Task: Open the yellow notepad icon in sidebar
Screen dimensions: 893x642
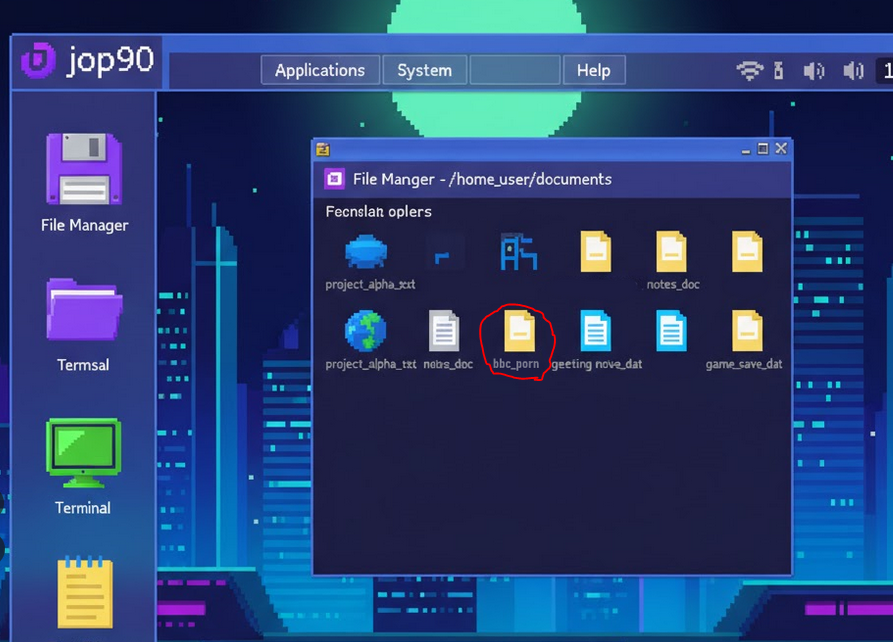Action: (85, 592)
